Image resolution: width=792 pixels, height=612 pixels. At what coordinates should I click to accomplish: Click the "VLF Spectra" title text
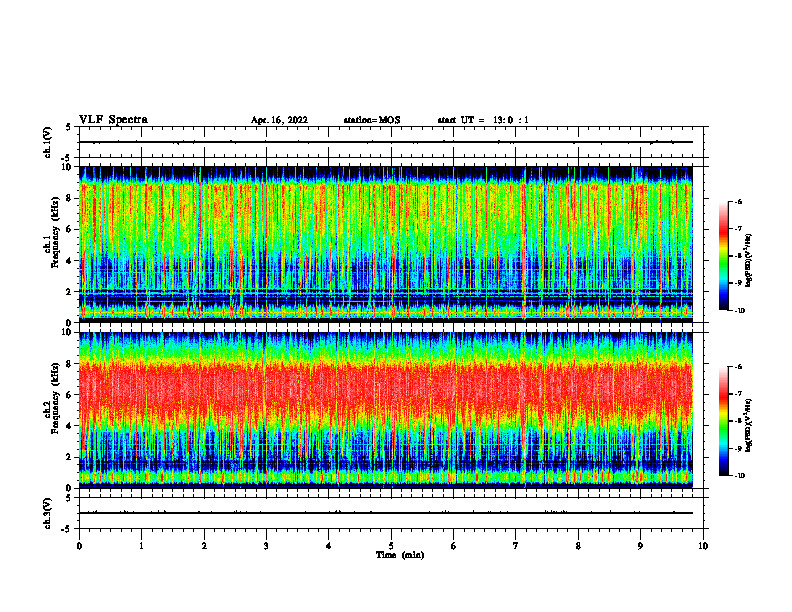click(x=113, y=120)
